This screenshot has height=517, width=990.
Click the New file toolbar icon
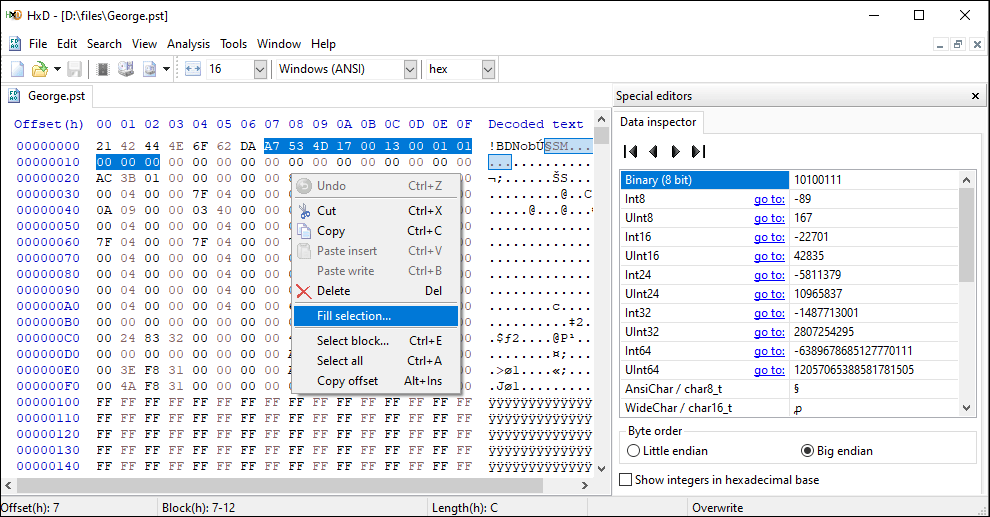(x=18, y=69)
